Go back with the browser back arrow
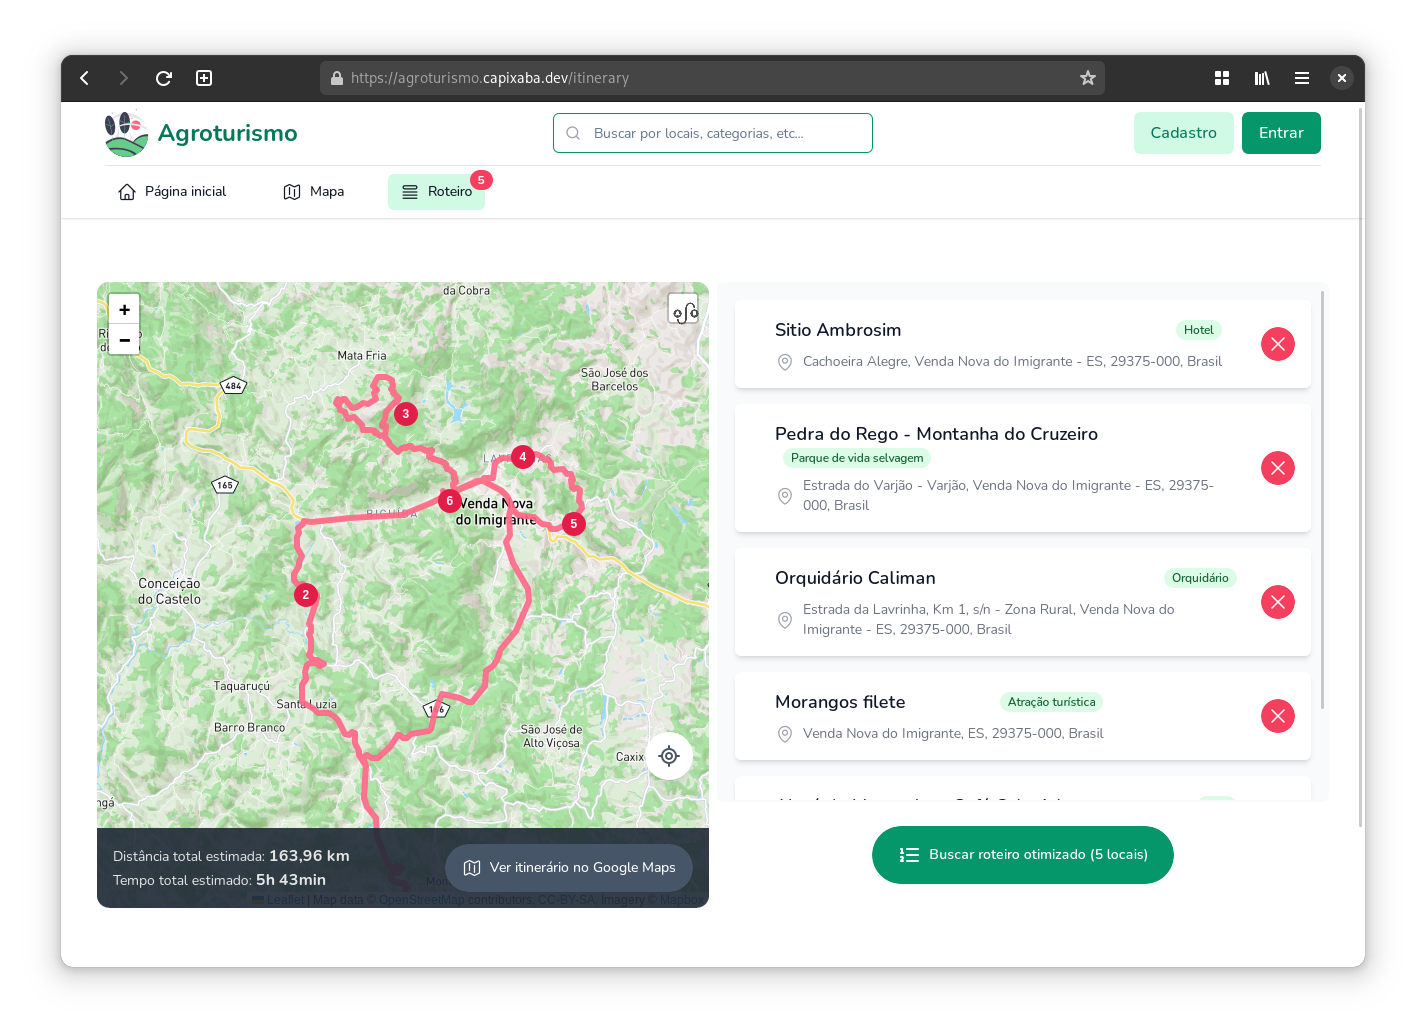 click(85, 78)
